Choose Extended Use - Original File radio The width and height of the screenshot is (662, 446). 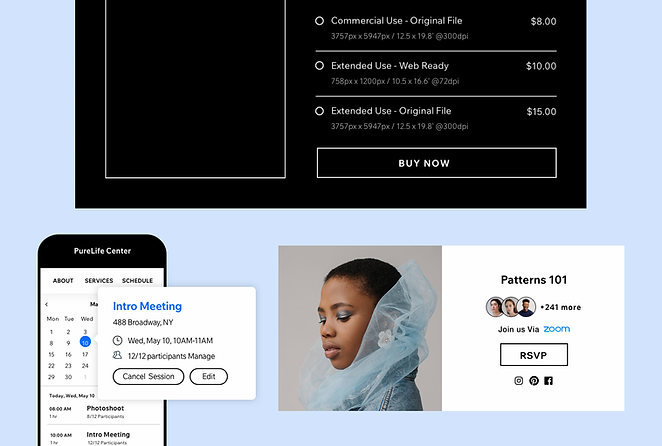pos(320,111)
